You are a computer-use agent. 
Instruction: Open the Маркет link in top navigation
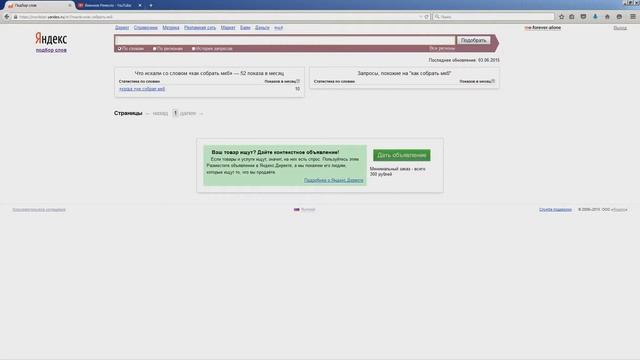pos(228,28)
